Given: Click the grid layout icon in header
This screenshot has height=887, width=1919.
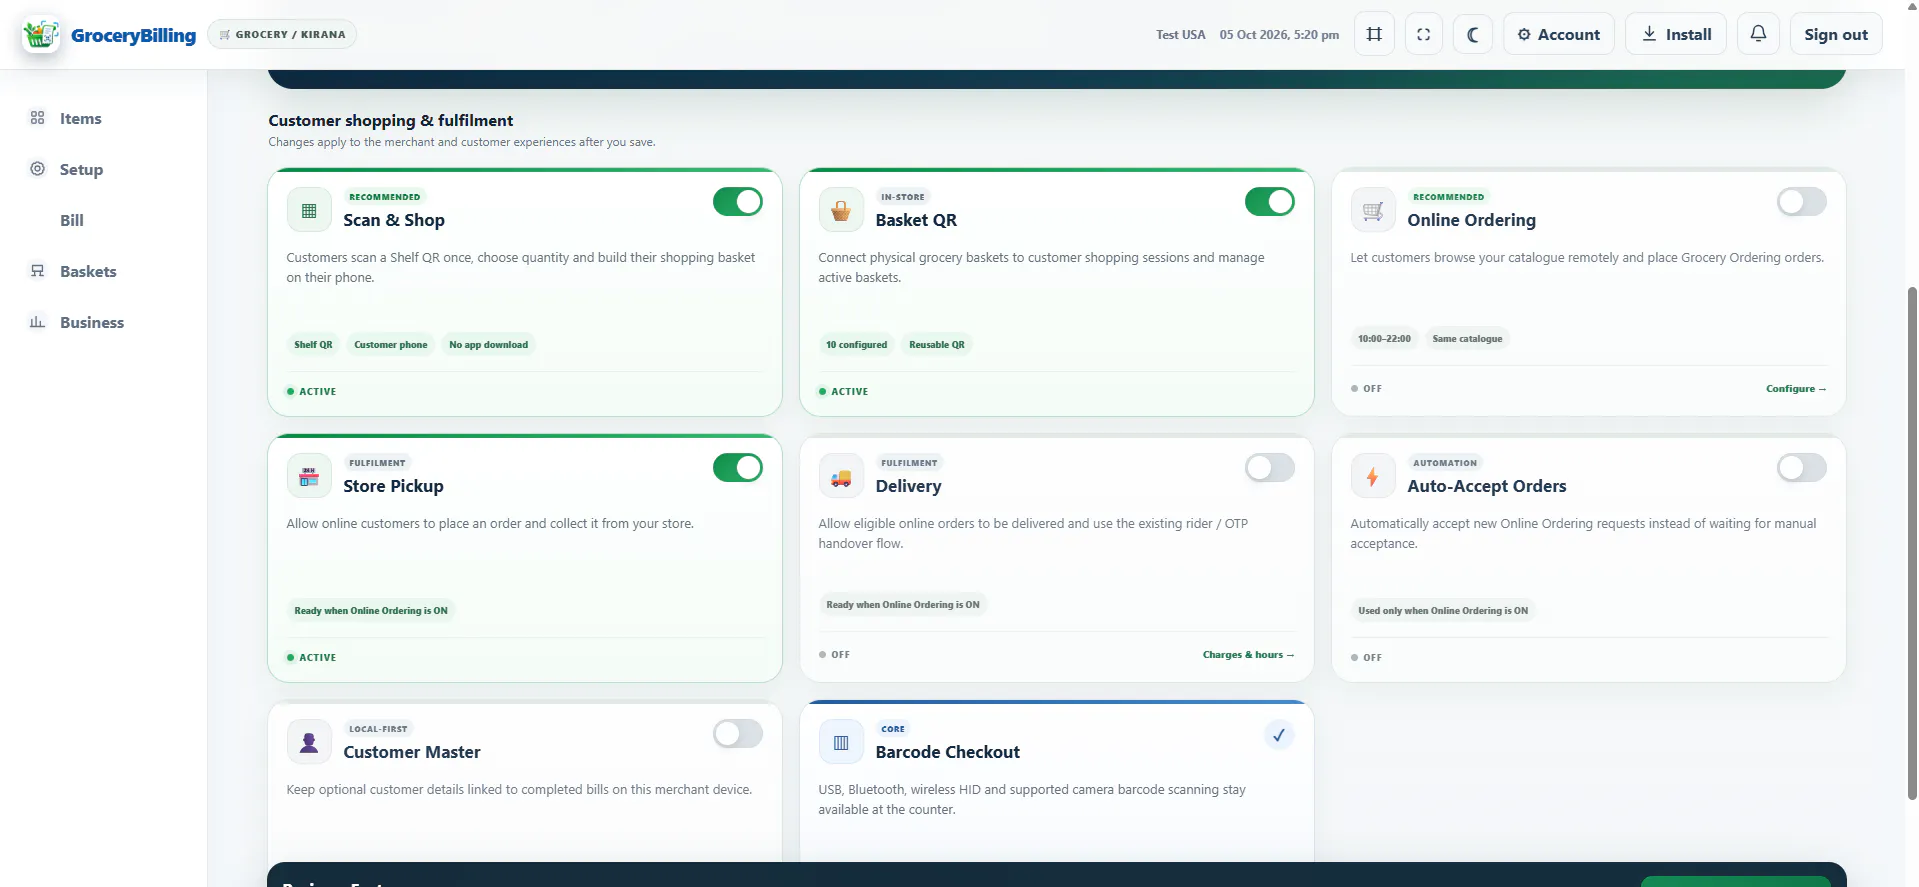Looking at the screenshot, I should pyautogui.click(x=1374, y=34).
